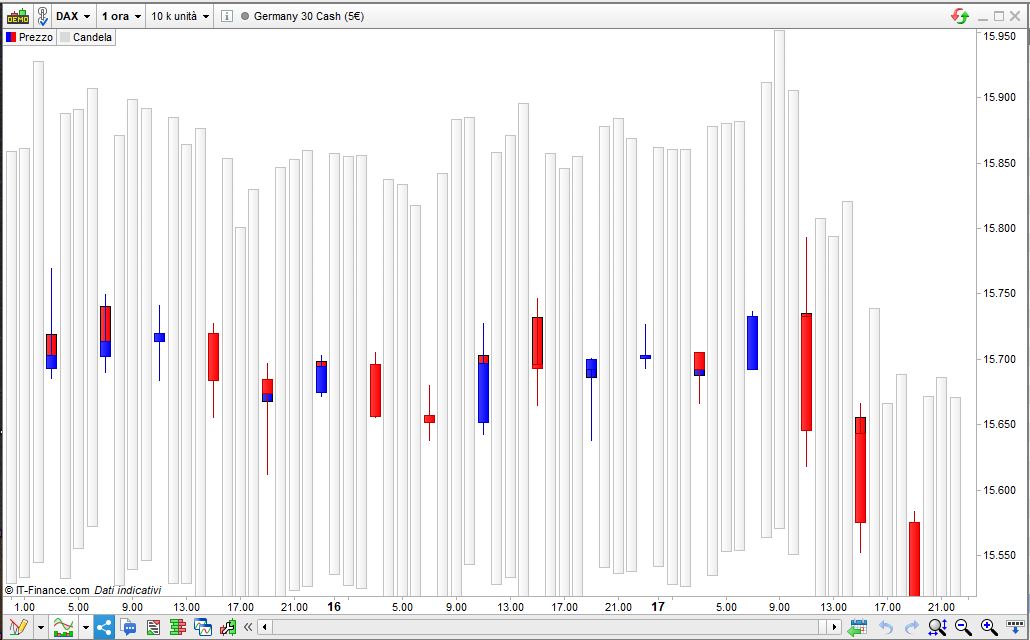Click the Germany 30 Cash (5€) label
Viewport: 1030px width, 640px height.
point(309,16)
